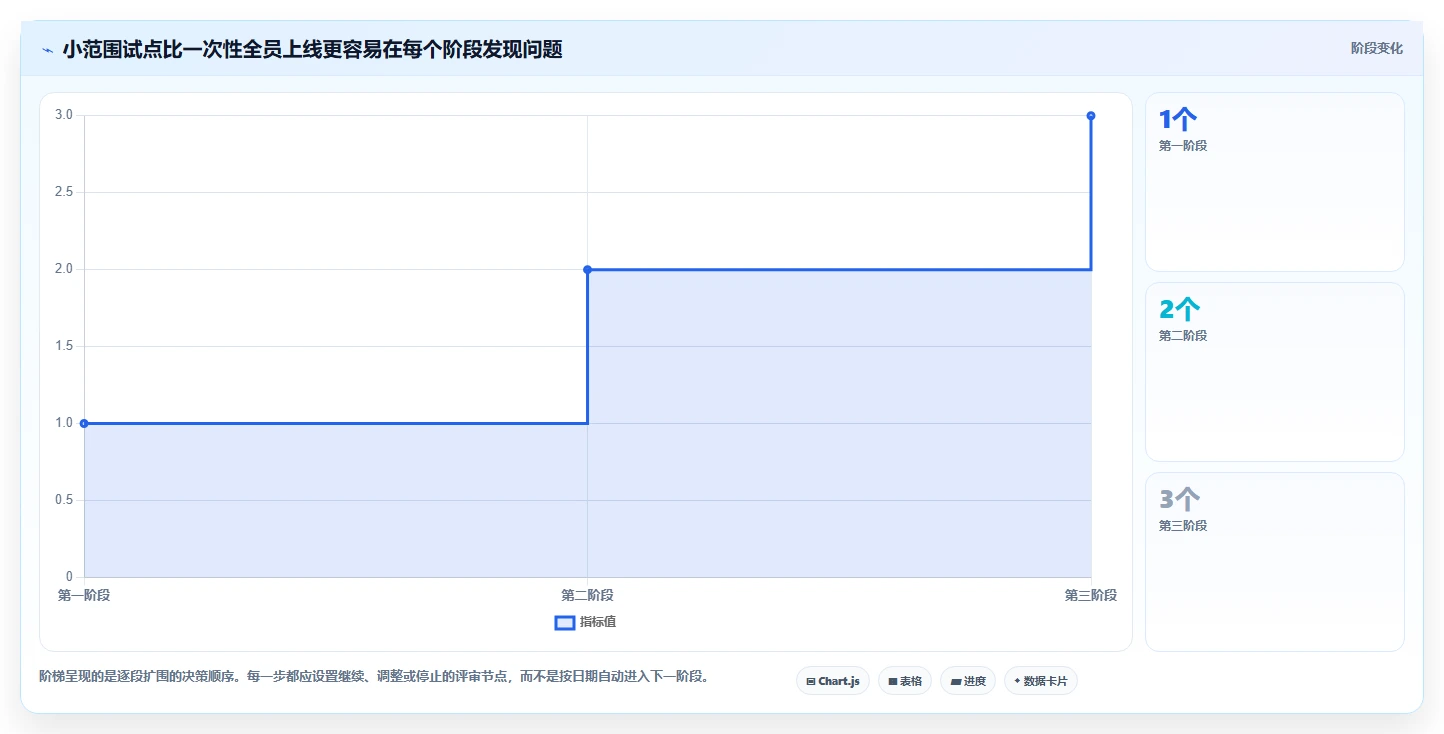
Task: Click the 3.0 y-axis value
Action: click(x=64, y=115)
